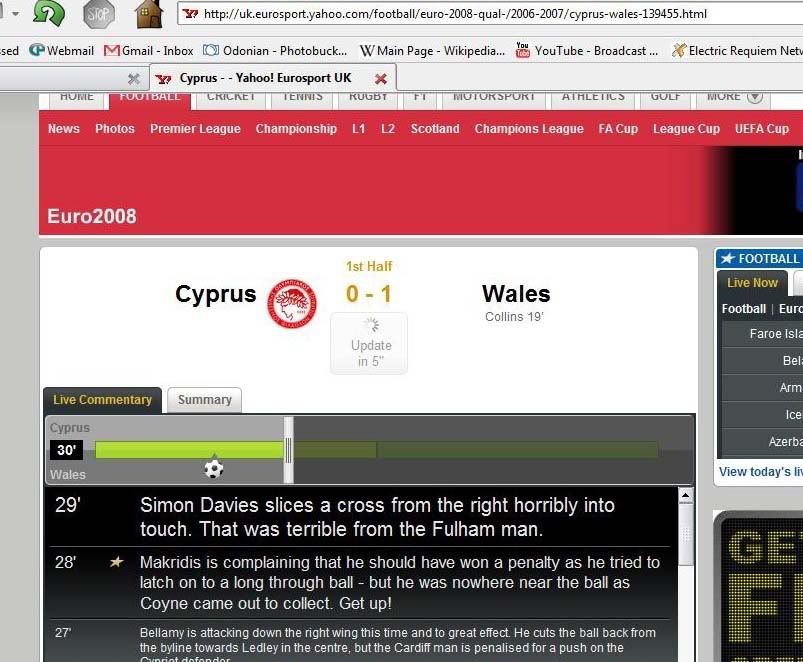Screen dimensions: 803x662
Task: Close the Yahoo! Eurosport UK tab
Action: (x=381, y=79)
